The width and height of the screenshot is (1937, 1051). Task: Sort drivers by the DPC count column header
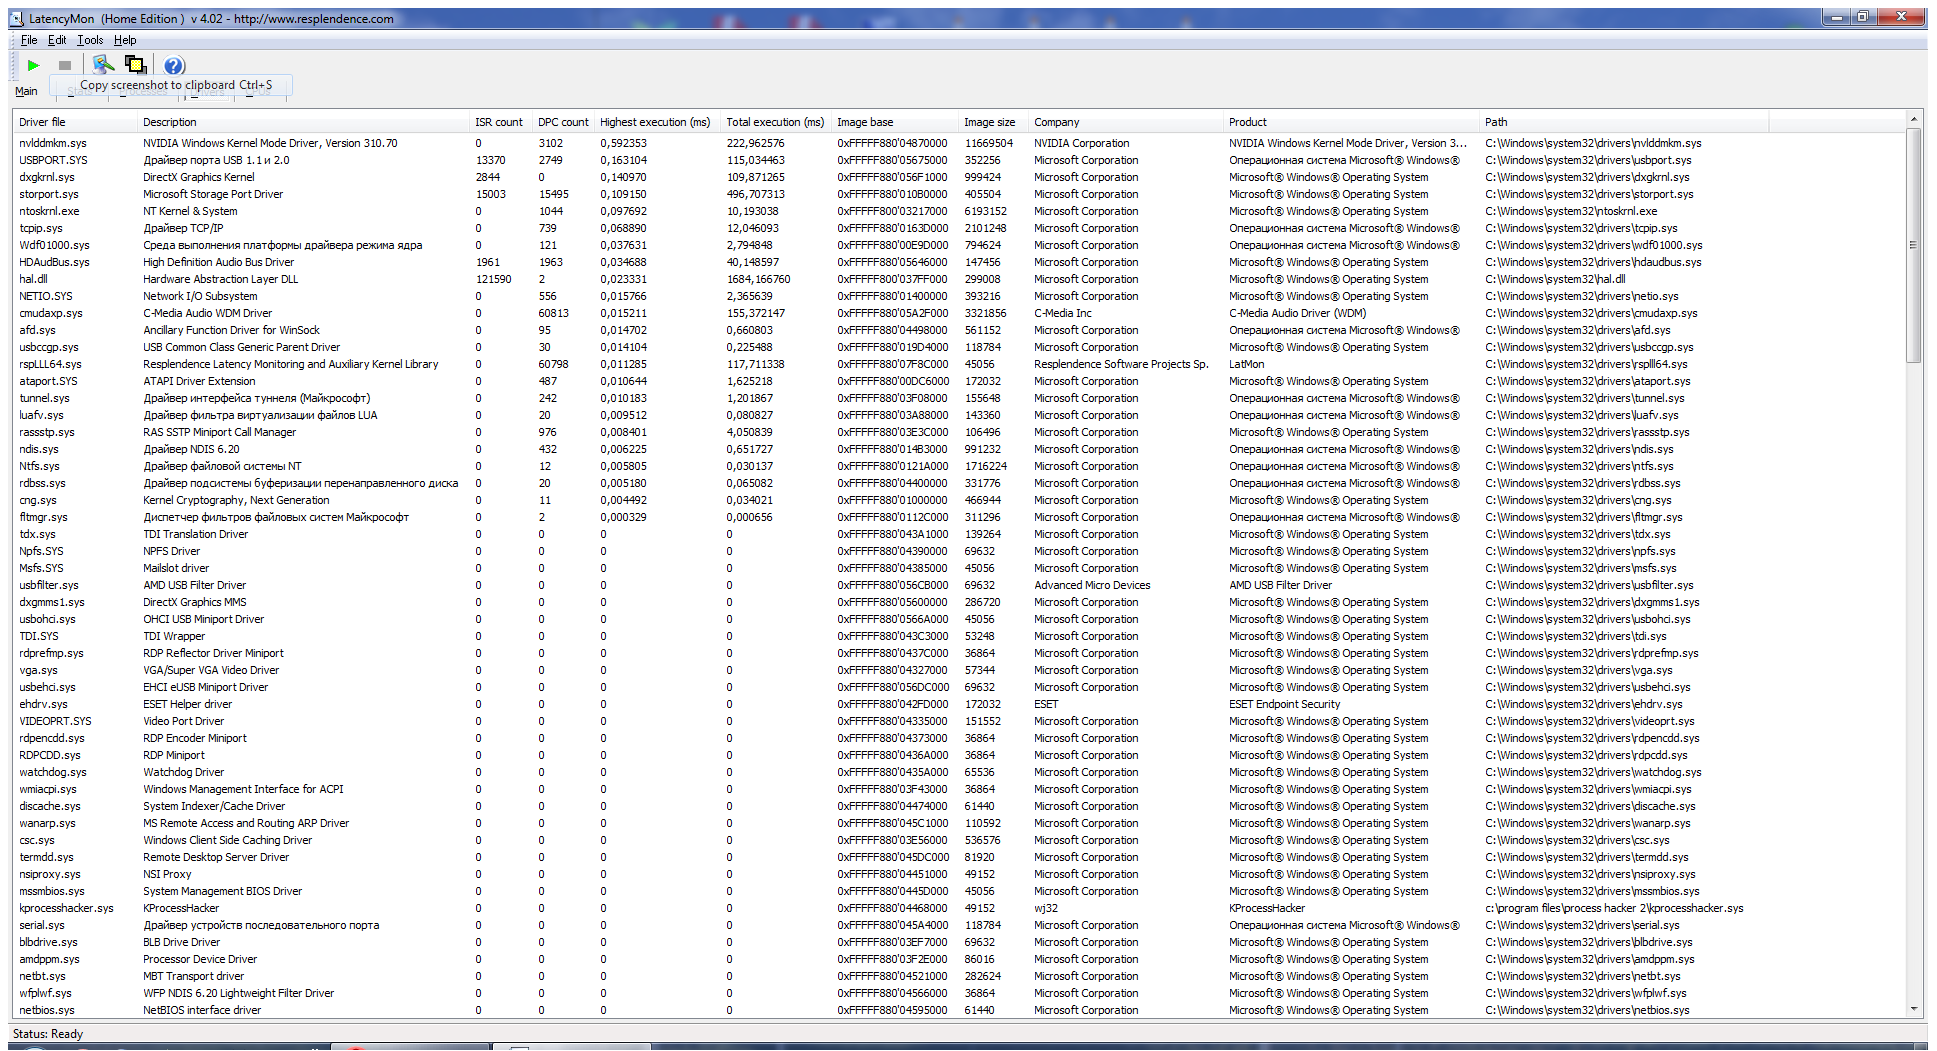562,122
